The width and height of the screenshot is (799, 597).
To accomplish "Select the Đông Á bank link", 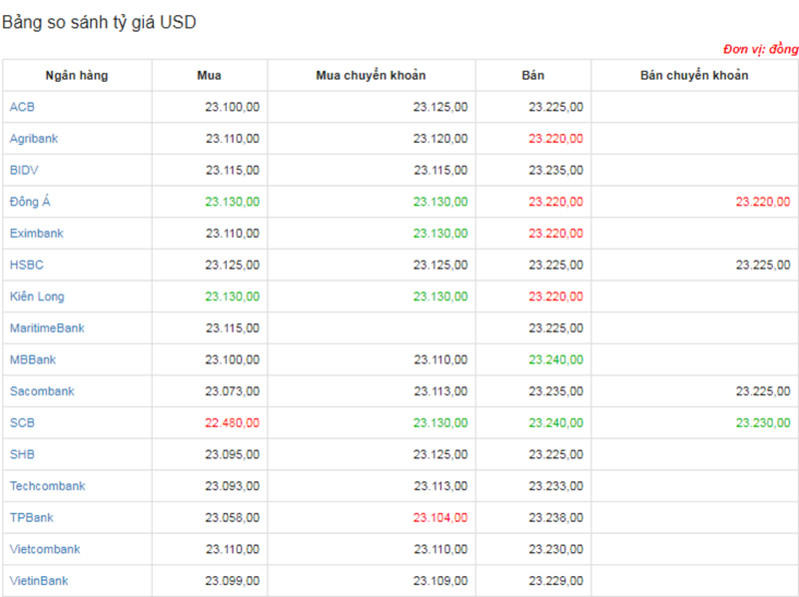I will pos(30,202).
